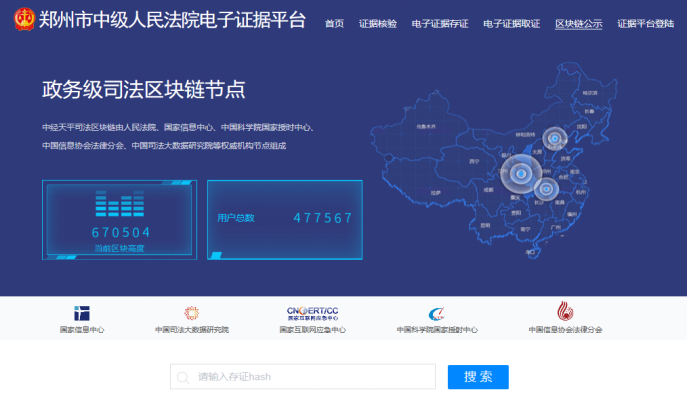Click the 用户总数 label
This screenshot has height=404, width=688.
click(x=236, y=218)
